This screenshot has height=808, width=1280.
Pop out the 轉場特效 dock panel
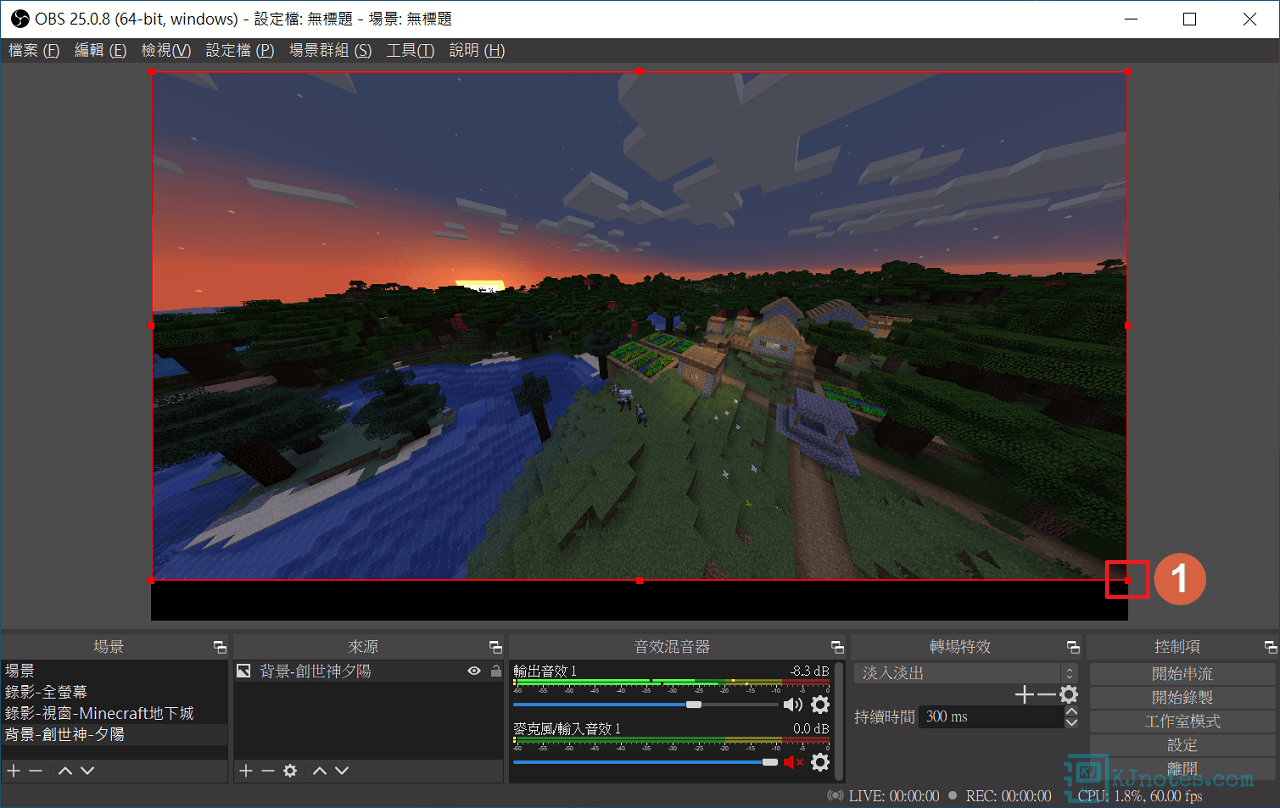click(1074, 647)
